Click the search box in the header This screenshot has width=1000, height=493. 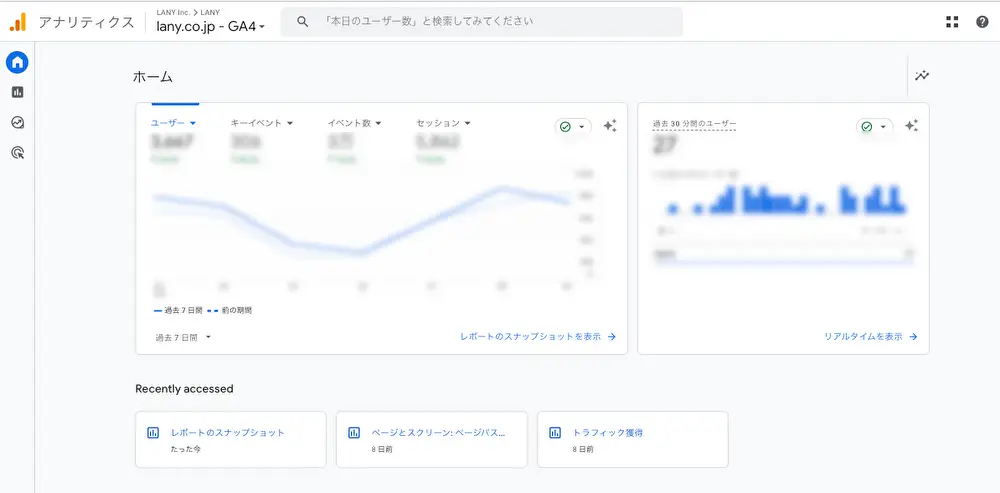click(x=482, y=21)
